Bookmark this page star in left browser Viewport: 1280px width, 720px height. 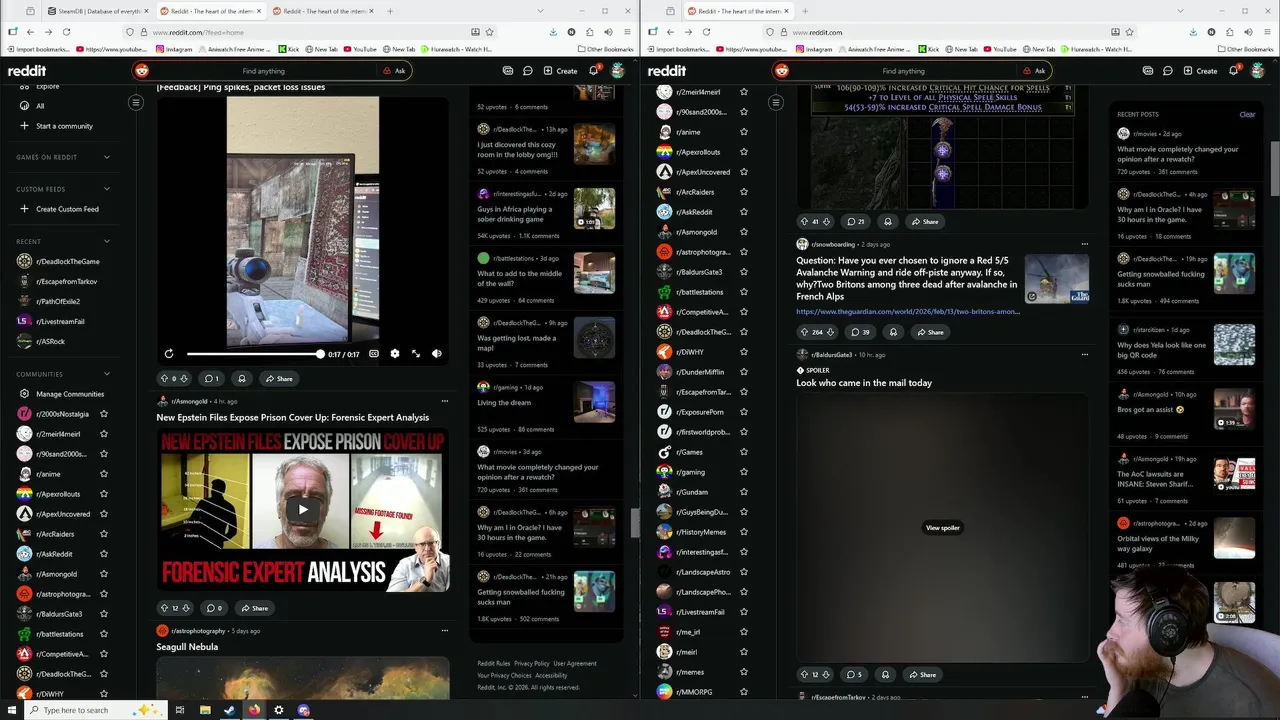(489, 32)
